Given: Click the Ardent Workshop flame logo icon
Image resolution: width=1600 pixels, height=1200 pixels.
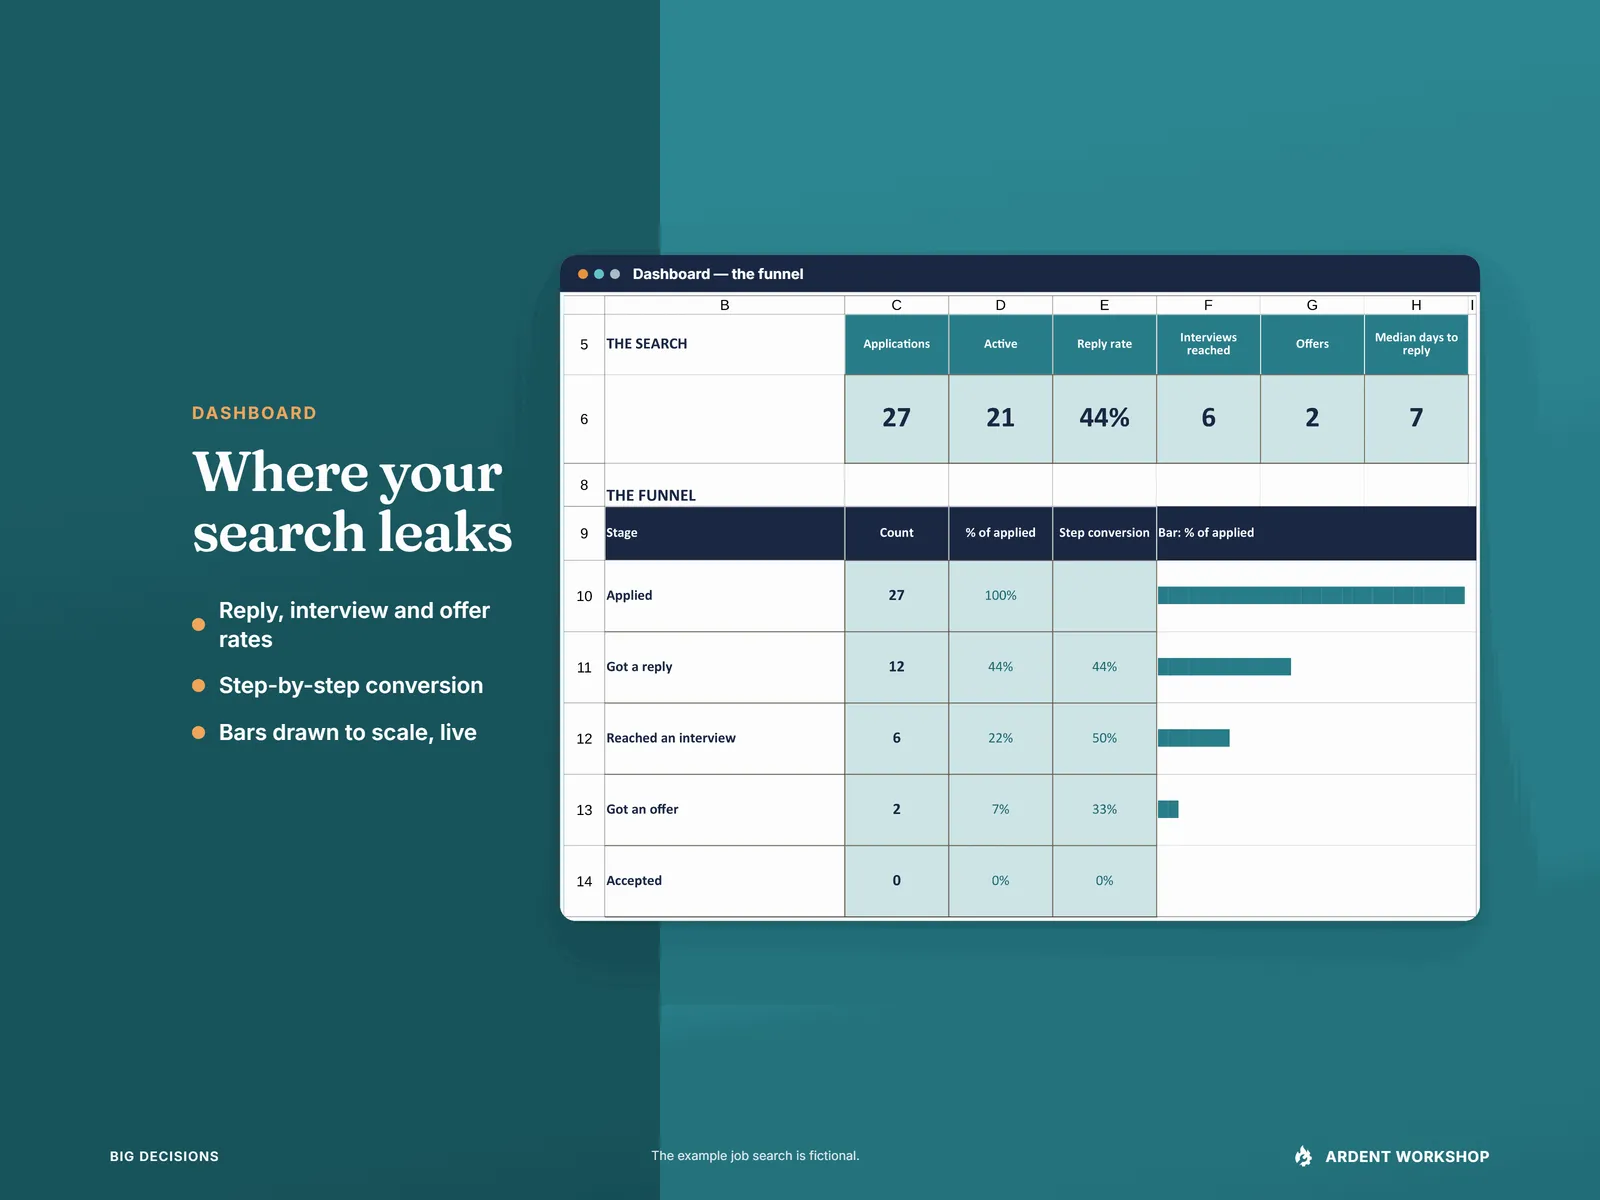Looking at the screenshot, I should click(1303, 1156).
